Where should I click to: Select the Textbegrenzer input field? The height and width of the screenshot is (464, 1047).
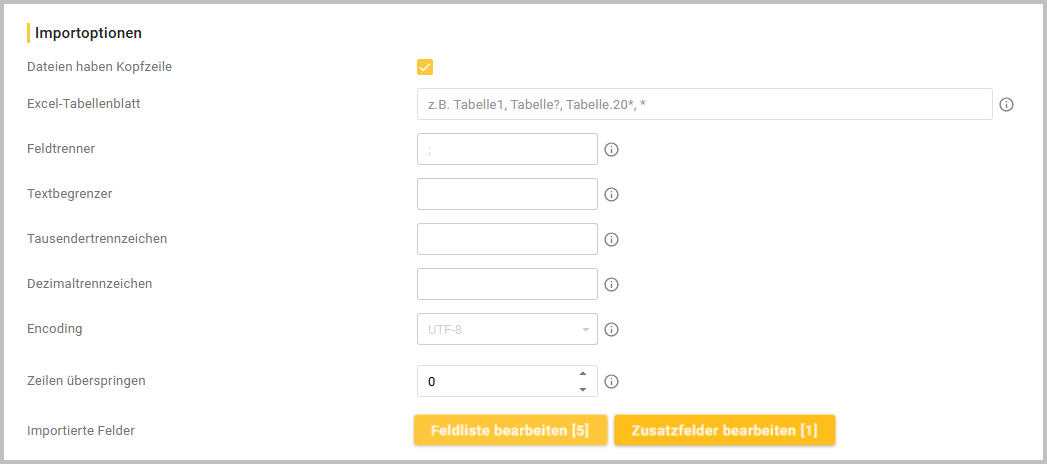(507, 194)
